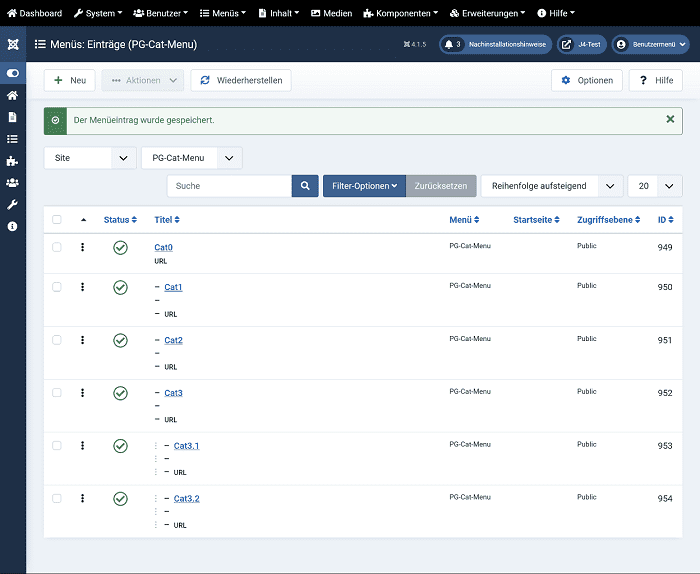Click the Joomla logo icon
The height and width of the screenshot is (574, 700).
pyautogui.click(x=12, y=45)
